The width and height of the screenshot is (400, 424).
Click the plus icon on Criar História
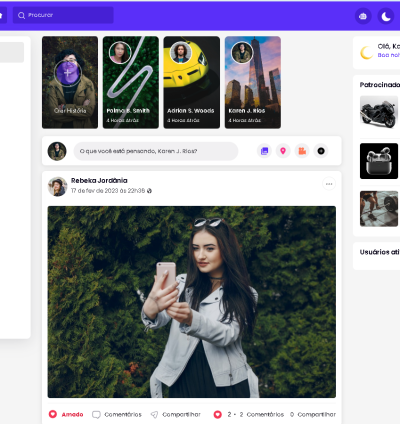(68, 73)
